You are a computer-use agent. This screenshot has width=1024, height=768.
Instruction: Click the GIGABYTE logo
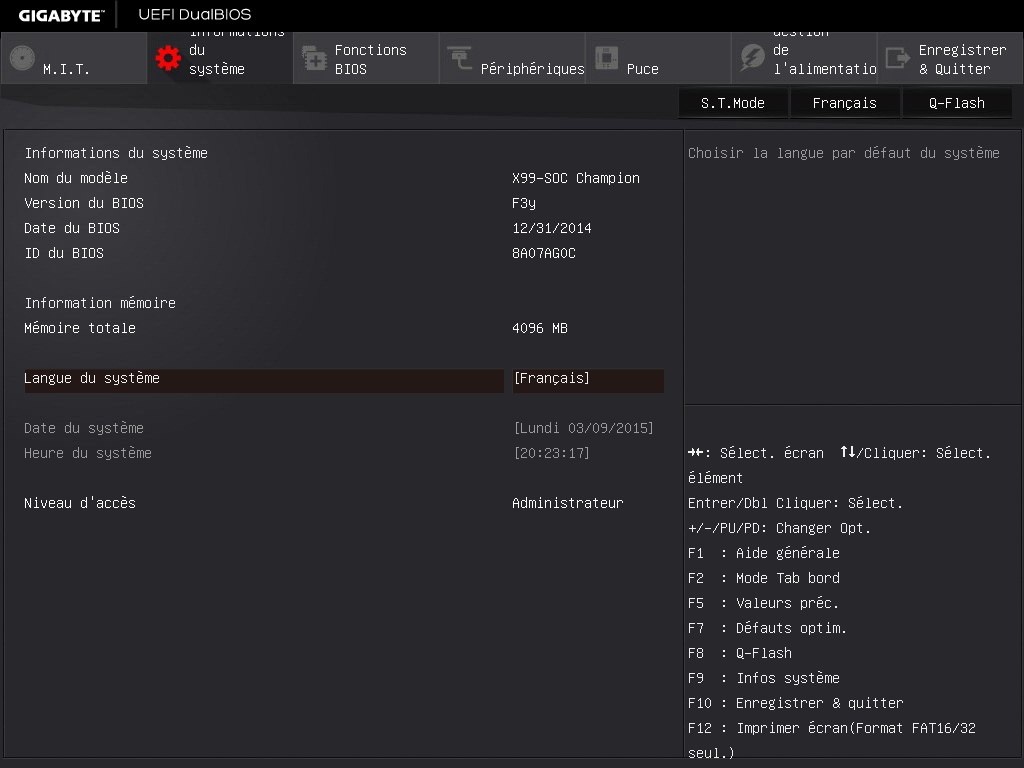59,15
